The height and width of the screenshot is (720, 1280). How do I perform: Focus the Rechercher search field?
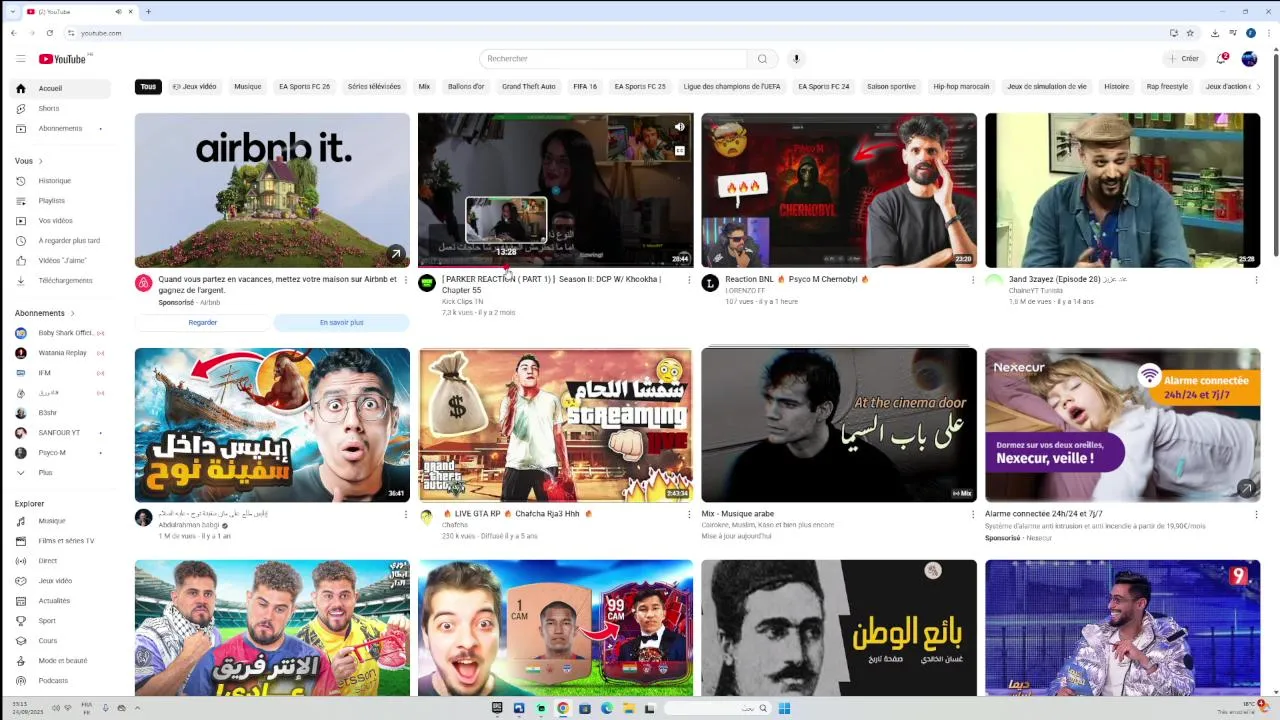click(613, 59)
